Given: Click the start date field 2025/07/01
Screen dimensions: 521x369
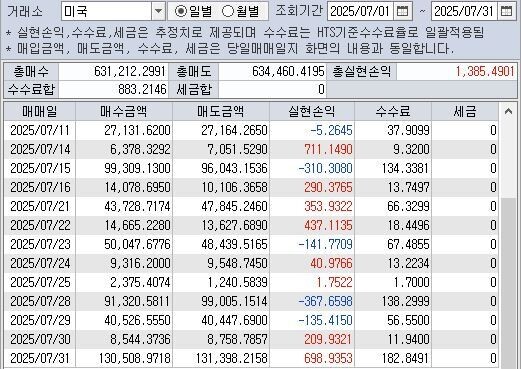Looking at the screenshot, I should click(361, 12).
